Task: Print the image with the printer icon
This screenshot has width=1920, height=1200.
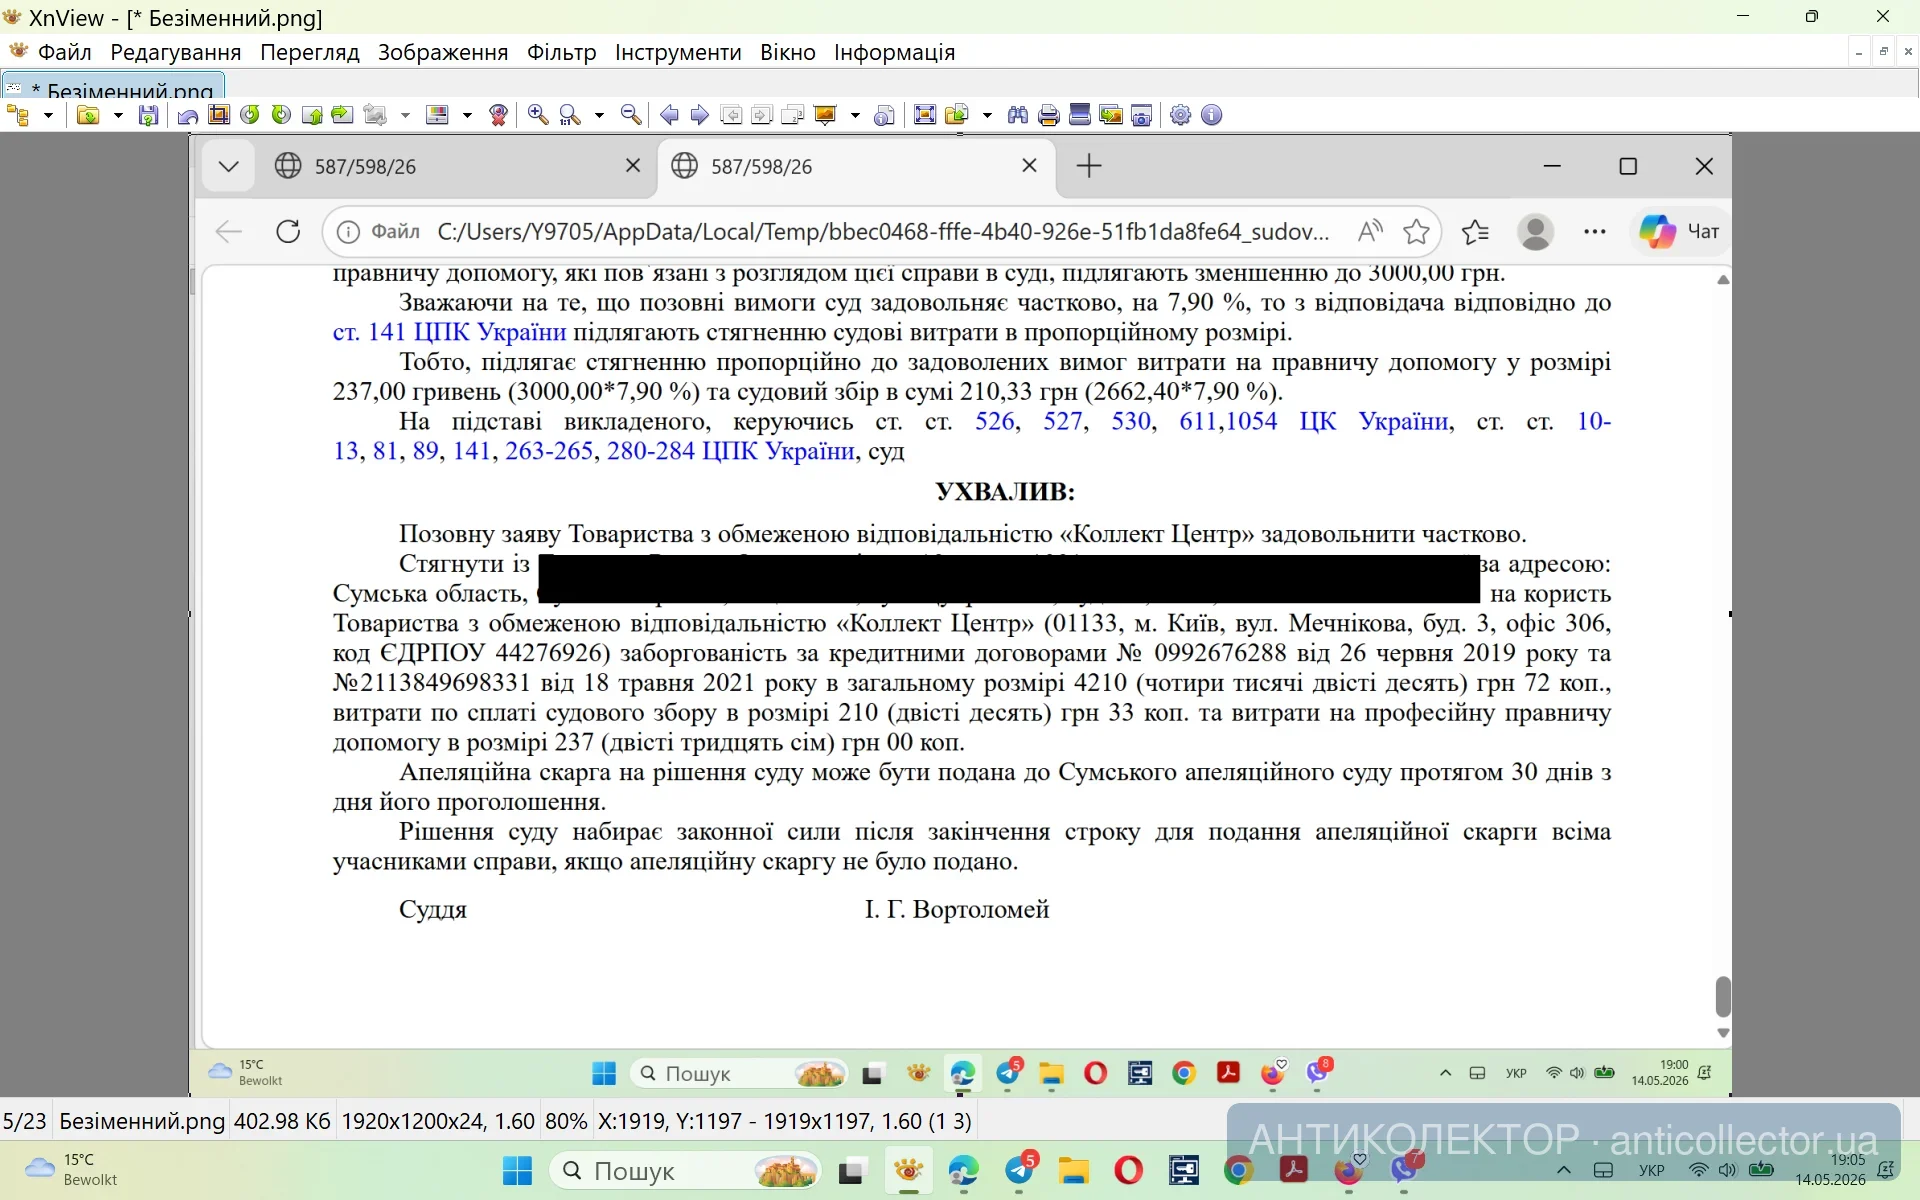Action: pyautogui.click(x=1049, y=115)
